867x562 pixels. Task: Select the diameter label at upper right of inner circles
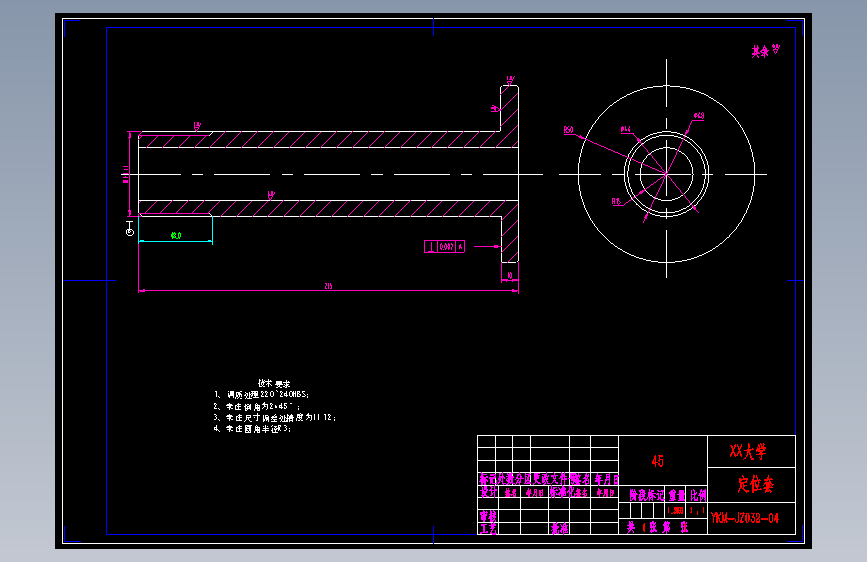[699, 116]
